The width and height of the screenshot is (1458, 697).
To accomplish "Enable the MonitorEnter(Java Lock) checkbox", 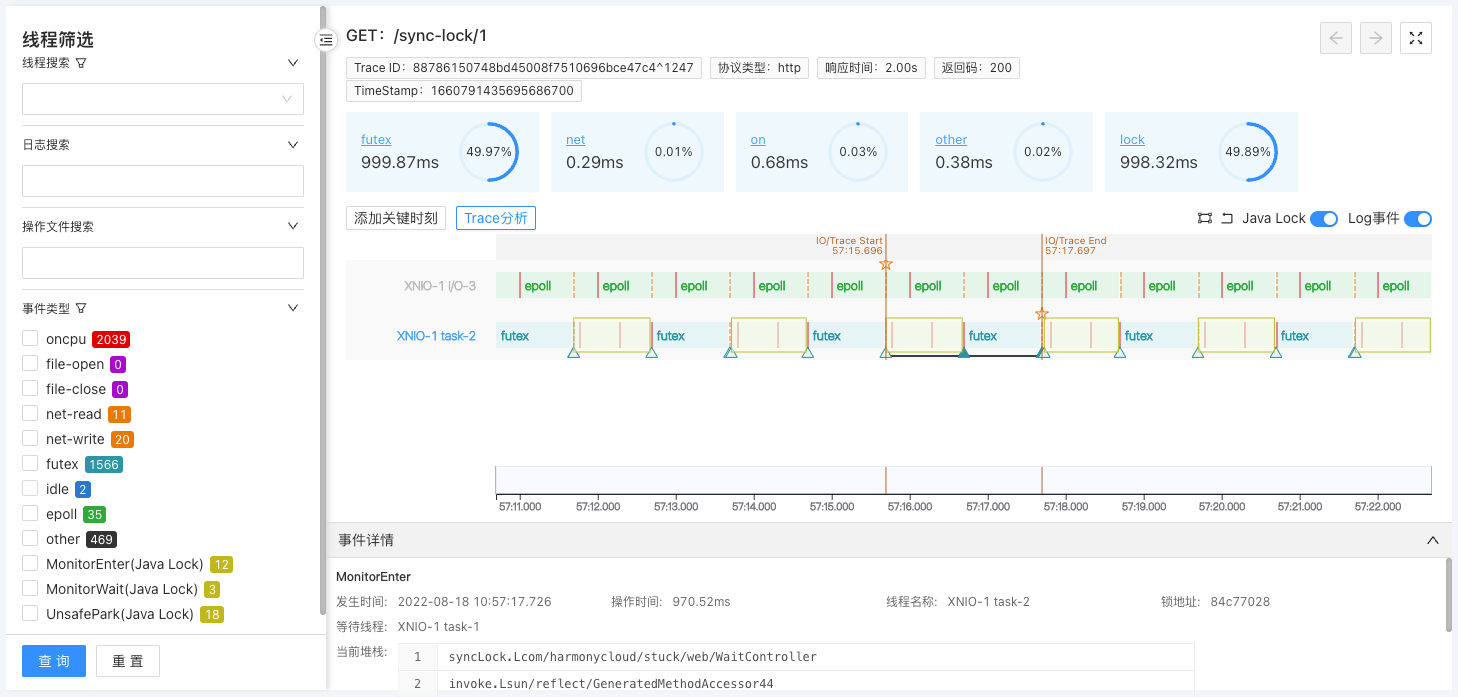I will (x=30, y=564).
